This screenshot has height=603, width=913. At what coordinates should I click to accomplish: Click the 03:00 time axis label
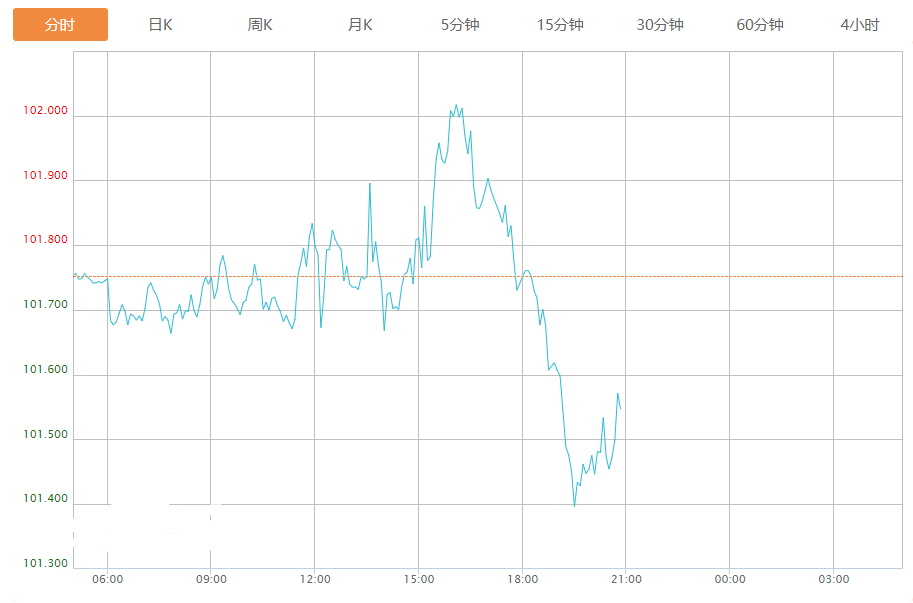(833, 579)
